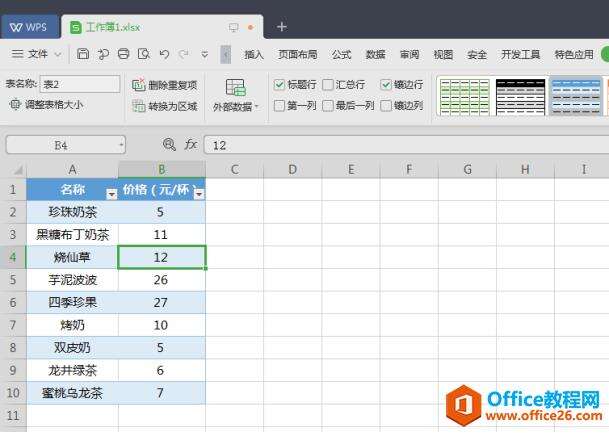The width and height of the screenshot is (609, 433).
Task: Open the 插入 ribbon tab
Action: [x=254, y=54]
